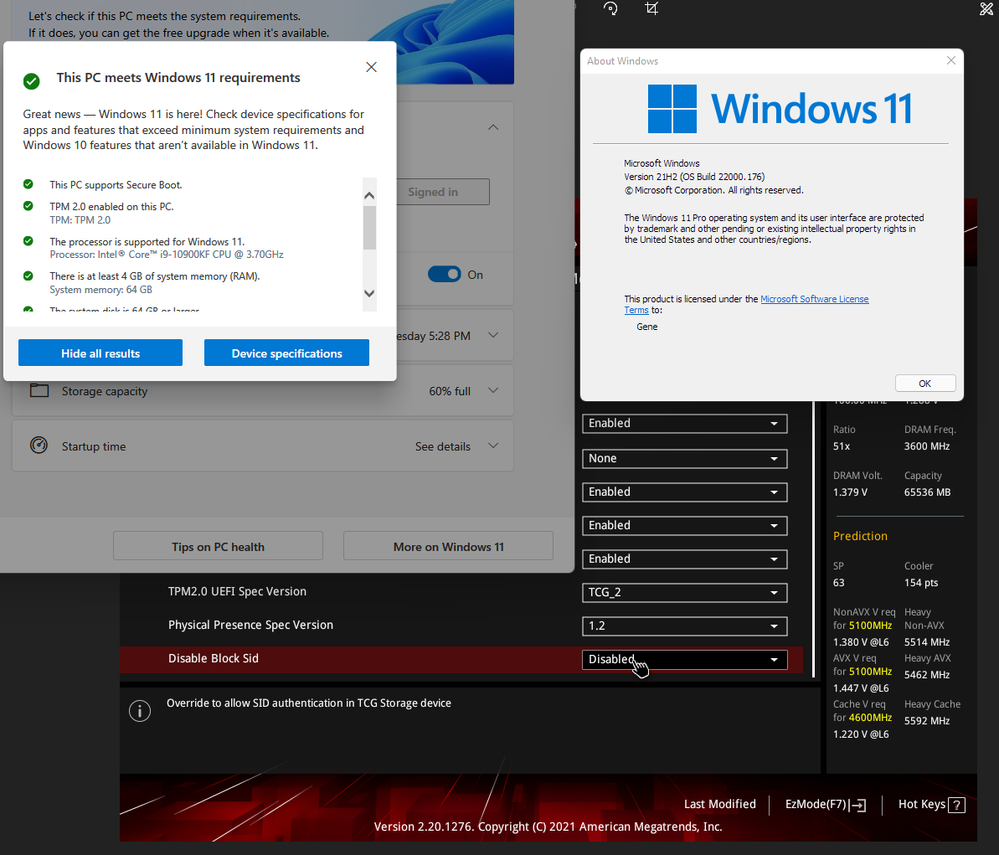Click the Prediction heading in the BIOS sidebar
The height and width of the screenshot is (855, 999).
coord(860,536)
